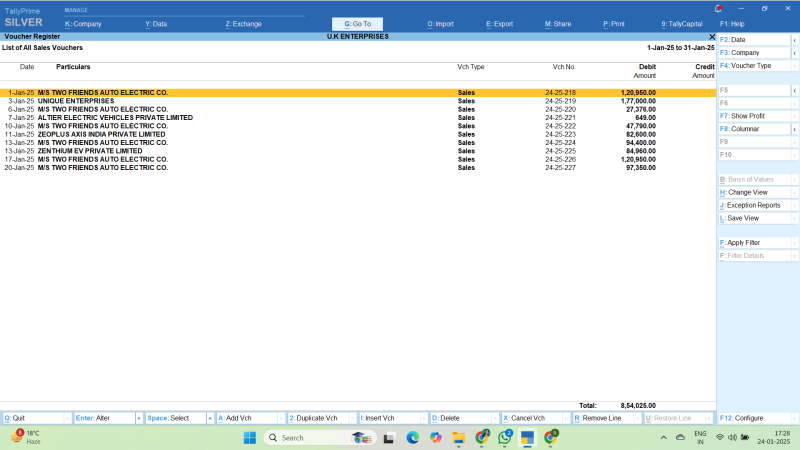Expand the arrow next to F8: Columnar
Viewport: 800px width, 450px height.
point(794,129)
